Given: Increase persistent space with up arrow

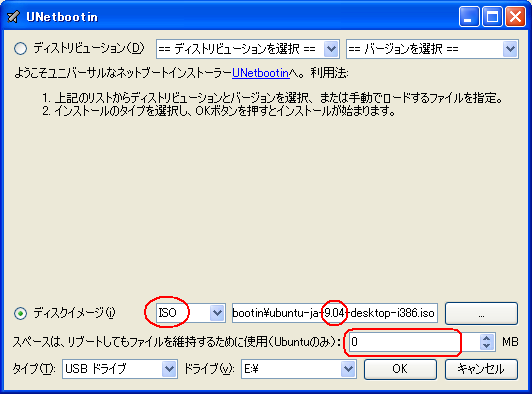Looking at the screenshot, I should 487,338.
